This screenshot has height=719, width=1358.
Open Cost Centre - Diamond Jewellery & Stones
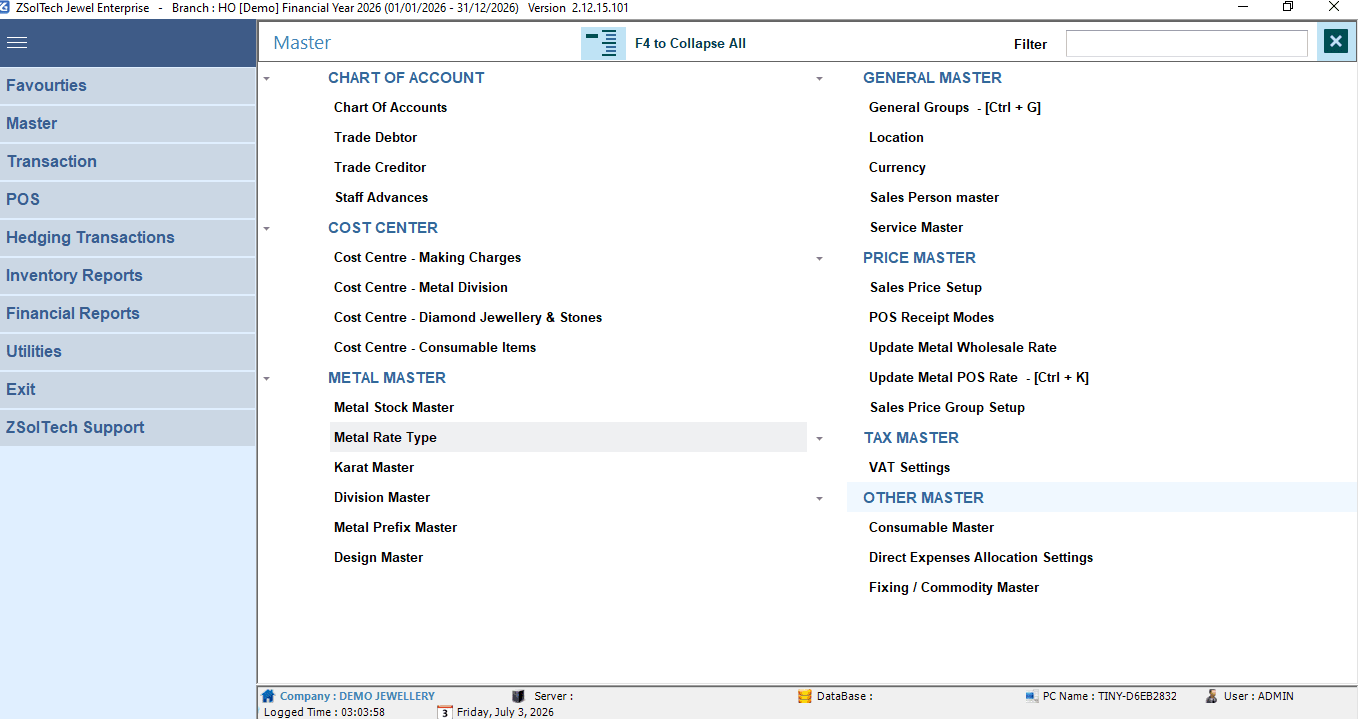[468, 317]
